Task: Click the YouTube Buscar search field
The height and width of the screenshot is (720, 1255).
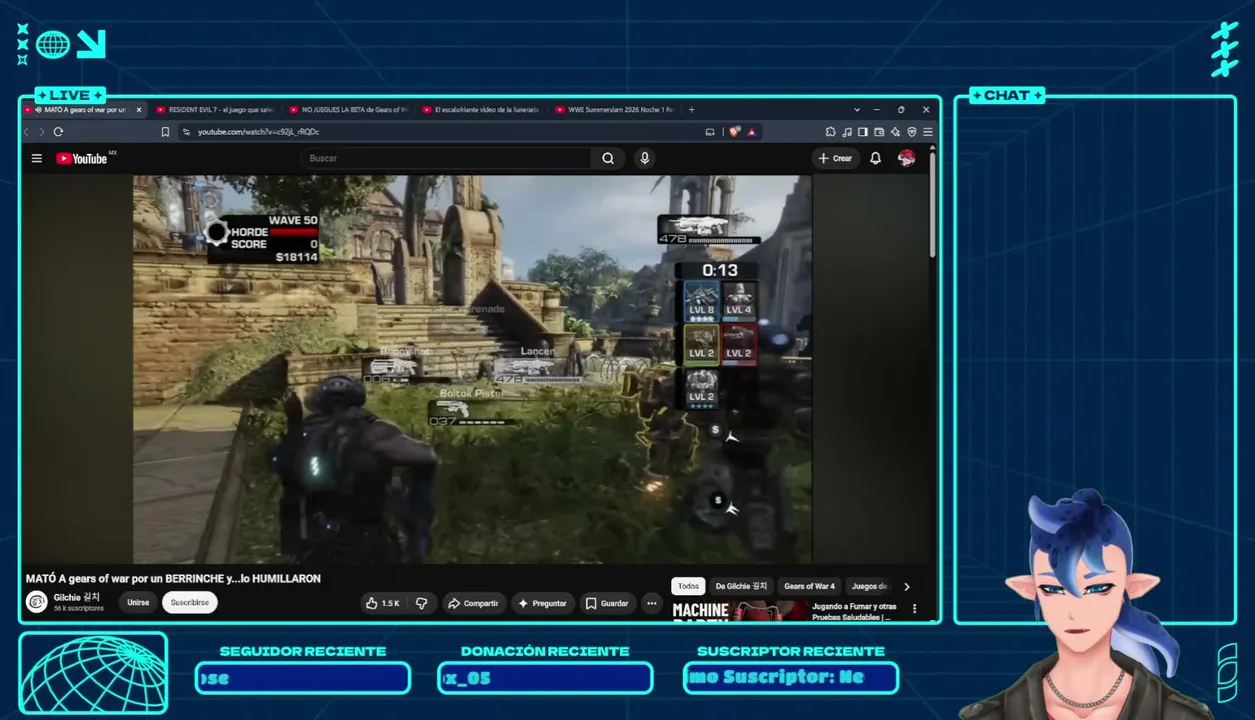Action: tap(446, 158)
